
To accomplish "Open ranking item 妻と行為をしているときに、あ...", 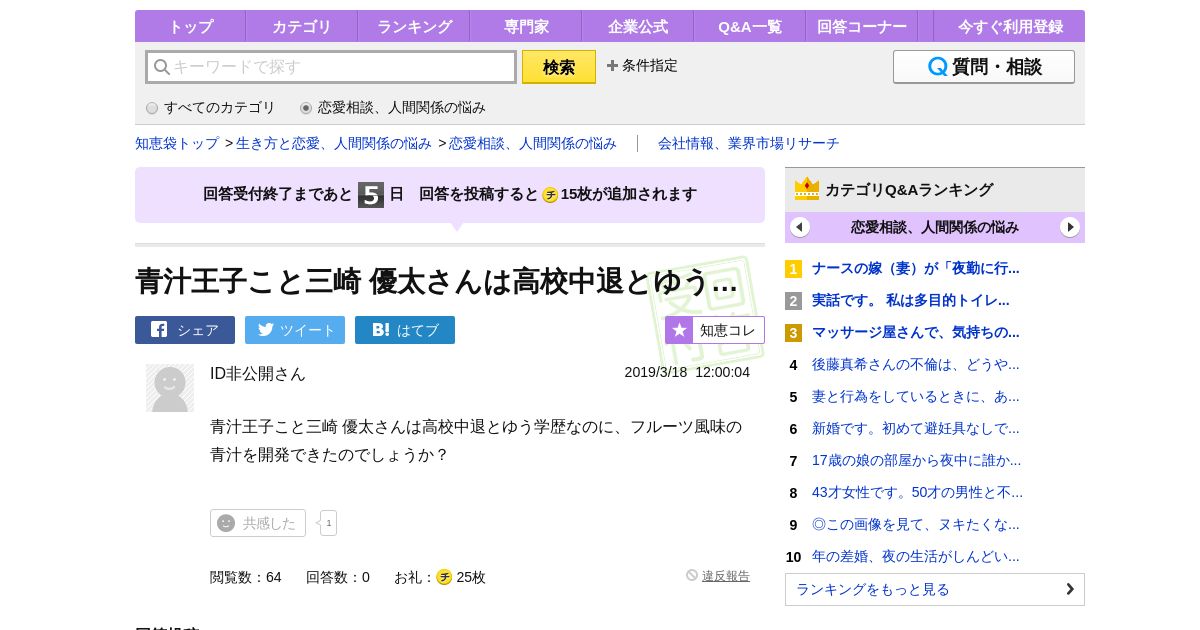I will coord(916,396).
